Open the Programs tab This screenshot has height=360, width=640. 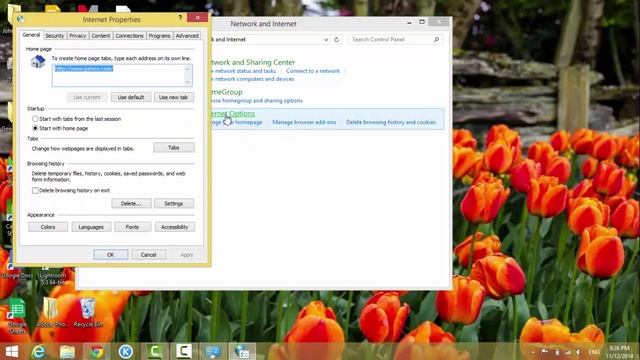point(159,36)
